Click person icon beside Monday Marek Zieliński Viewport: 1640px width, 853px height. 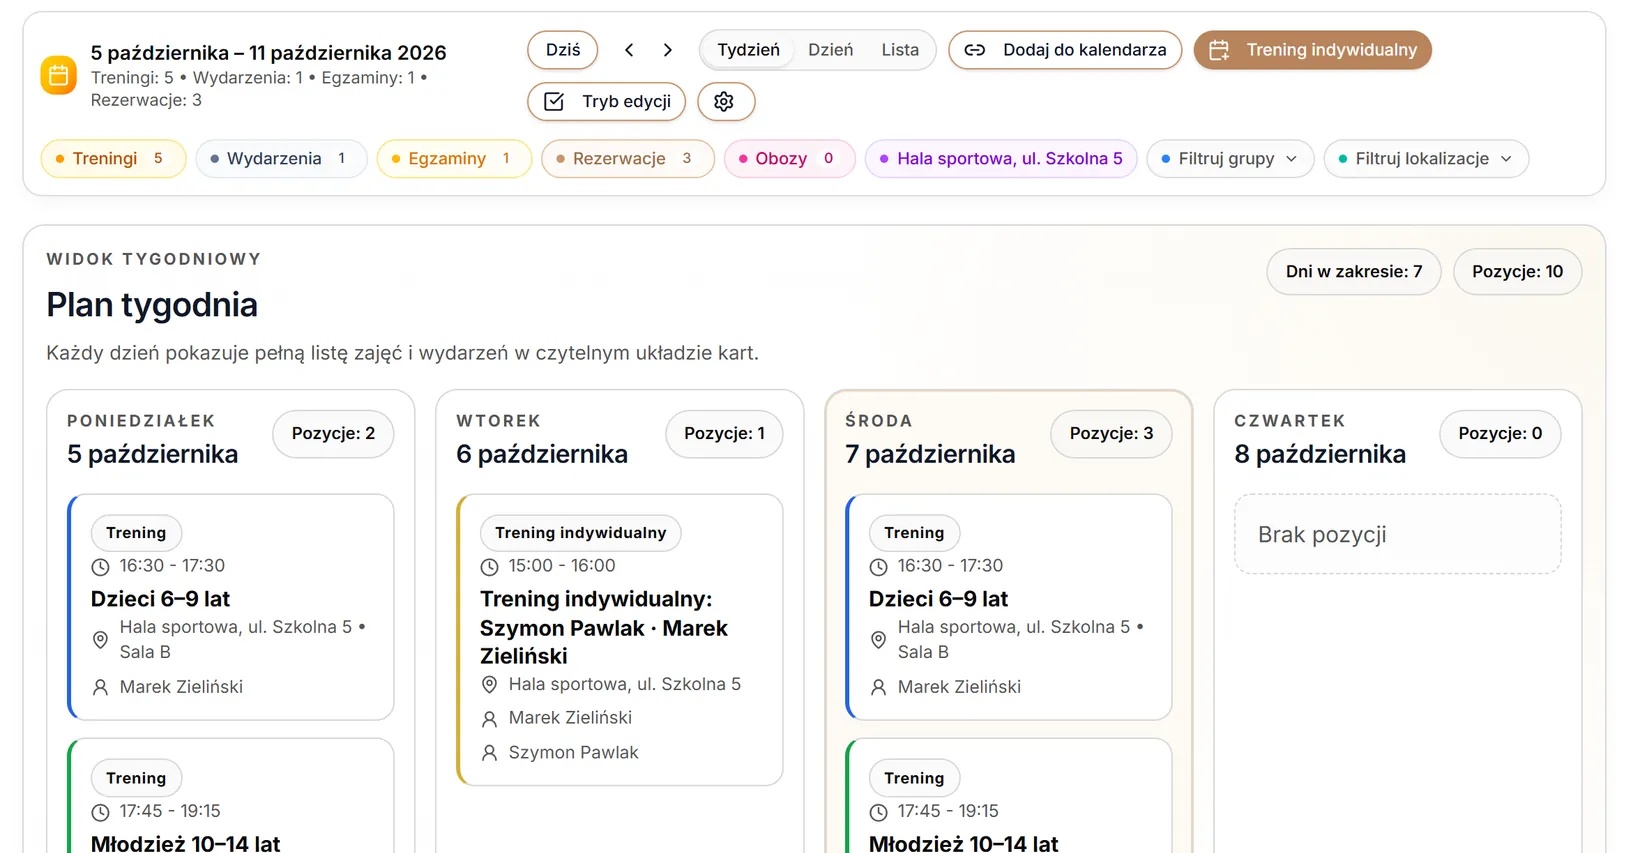(x=100, y=687)
